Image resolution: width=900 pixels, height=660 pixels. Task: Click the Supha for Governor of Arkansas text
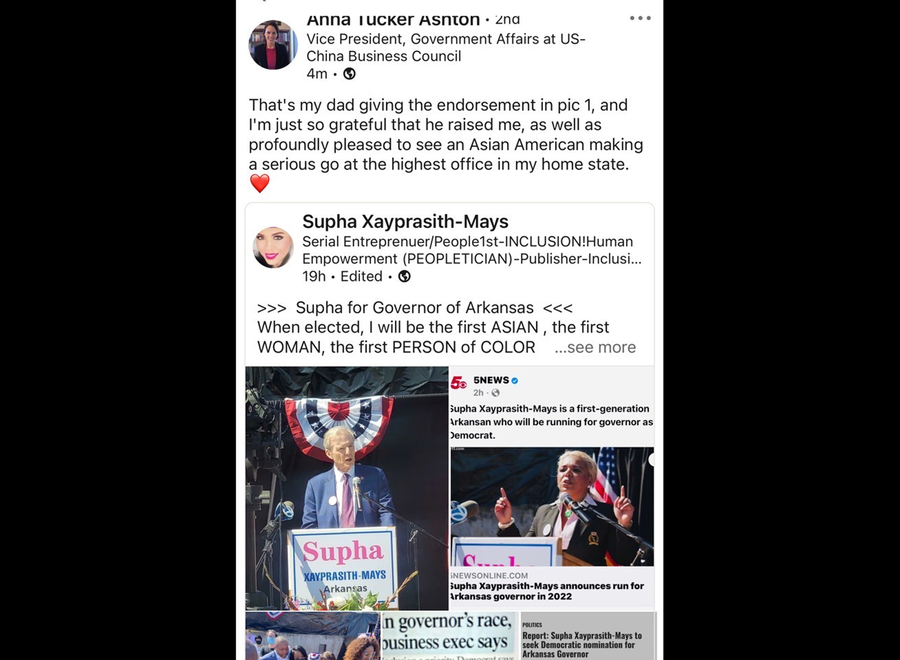tap(414, 308)
